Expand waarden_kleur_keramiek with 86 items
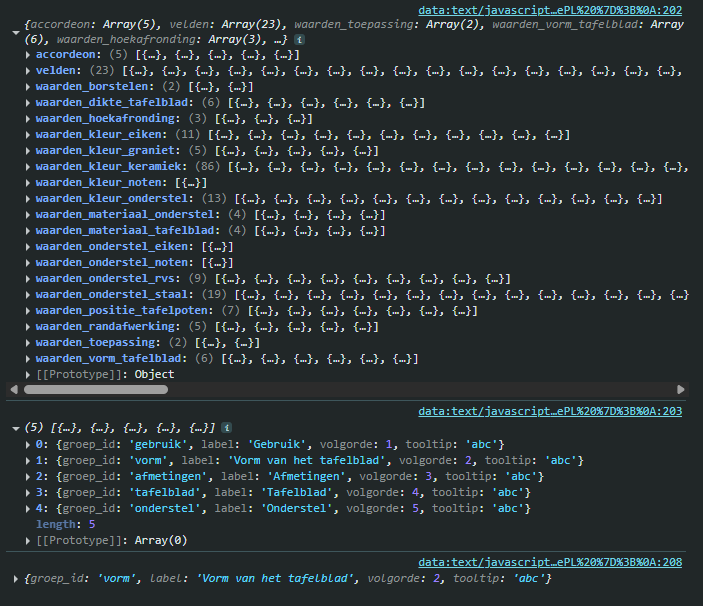The height and width of the screenshot is (606, 703). pos(28,167)
